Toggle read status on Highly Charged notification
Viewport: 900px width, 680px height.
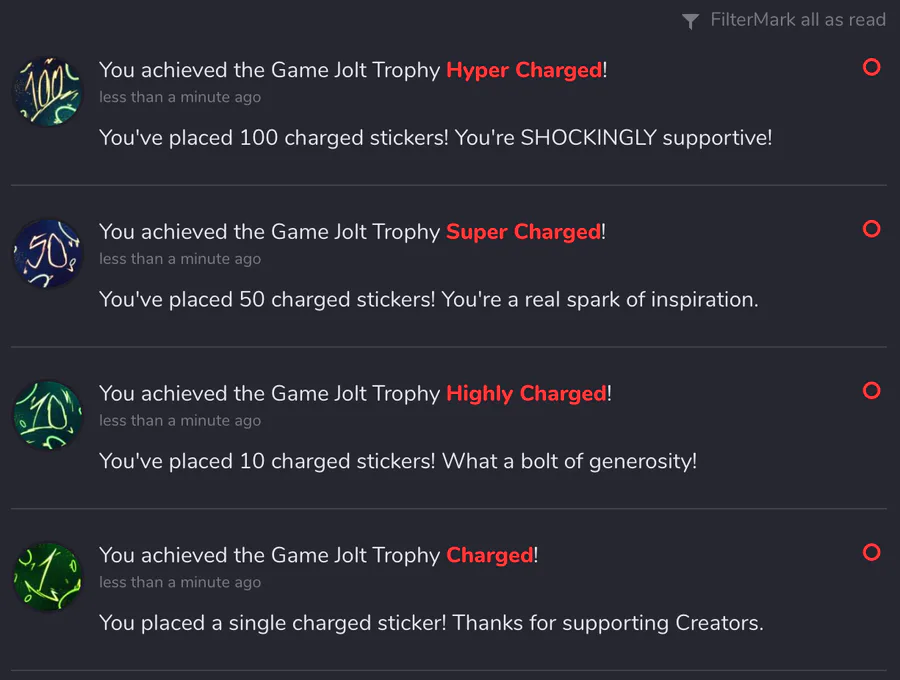871,390
